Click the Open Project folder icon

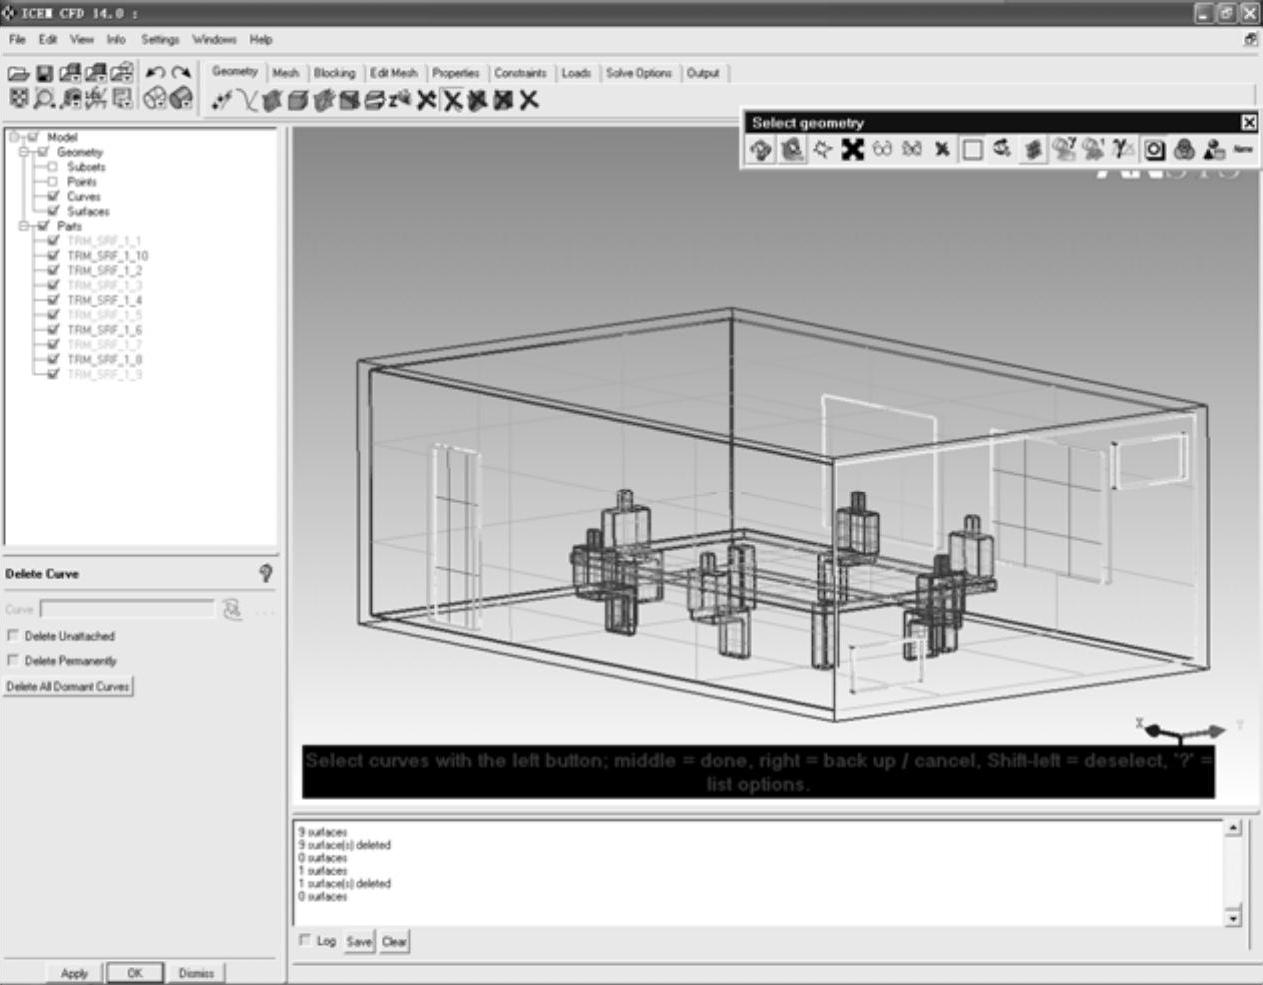click(18, 73)
